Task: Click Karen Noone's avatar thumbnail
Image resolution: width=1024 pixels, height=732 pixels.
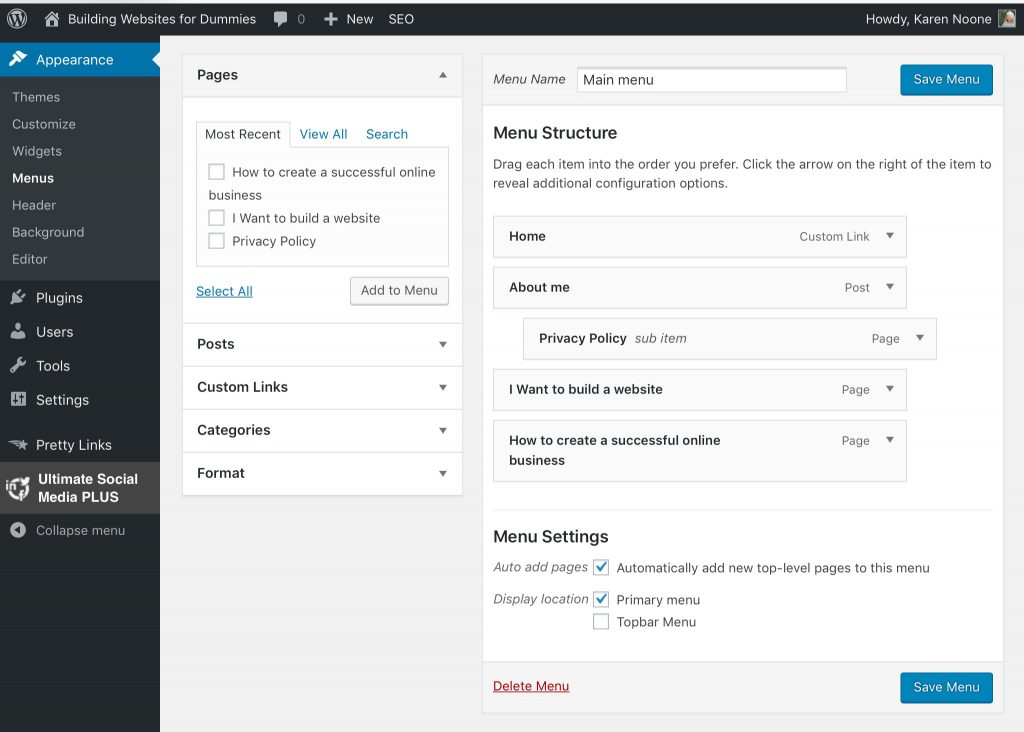Action: tap(1006, 19)
